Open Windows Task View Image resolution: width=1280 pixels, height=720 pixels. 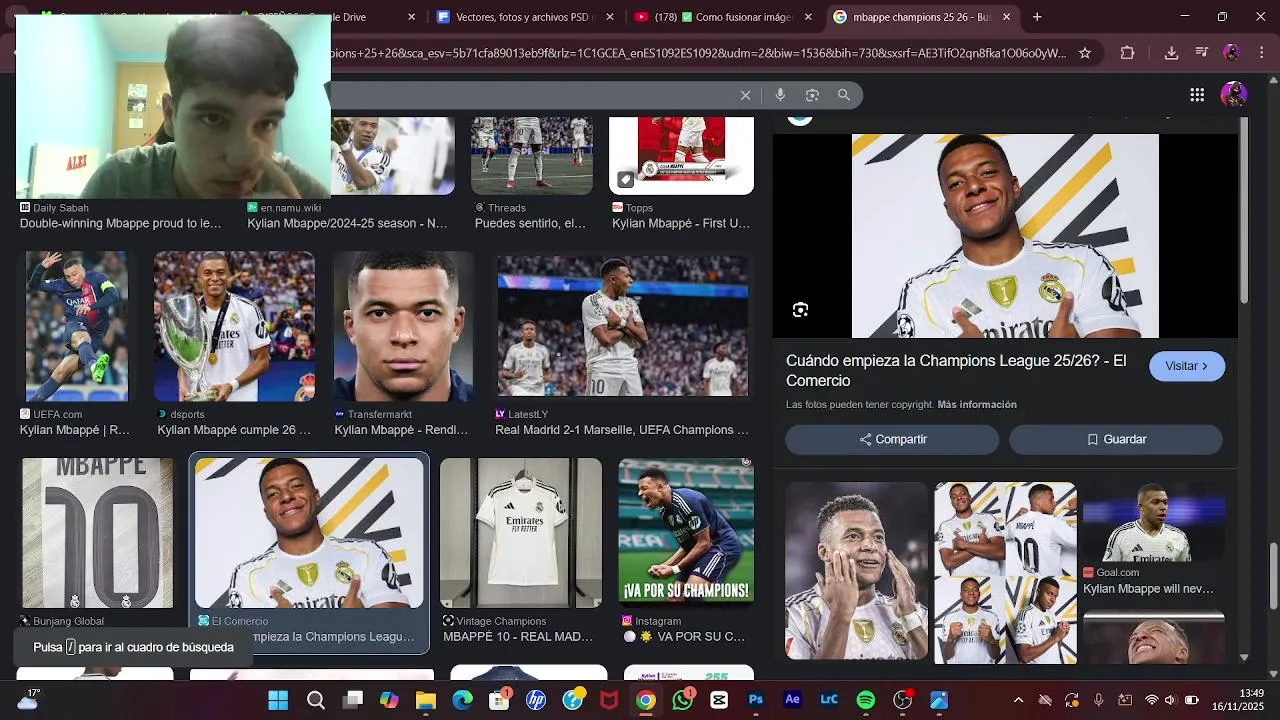[352, 700]
